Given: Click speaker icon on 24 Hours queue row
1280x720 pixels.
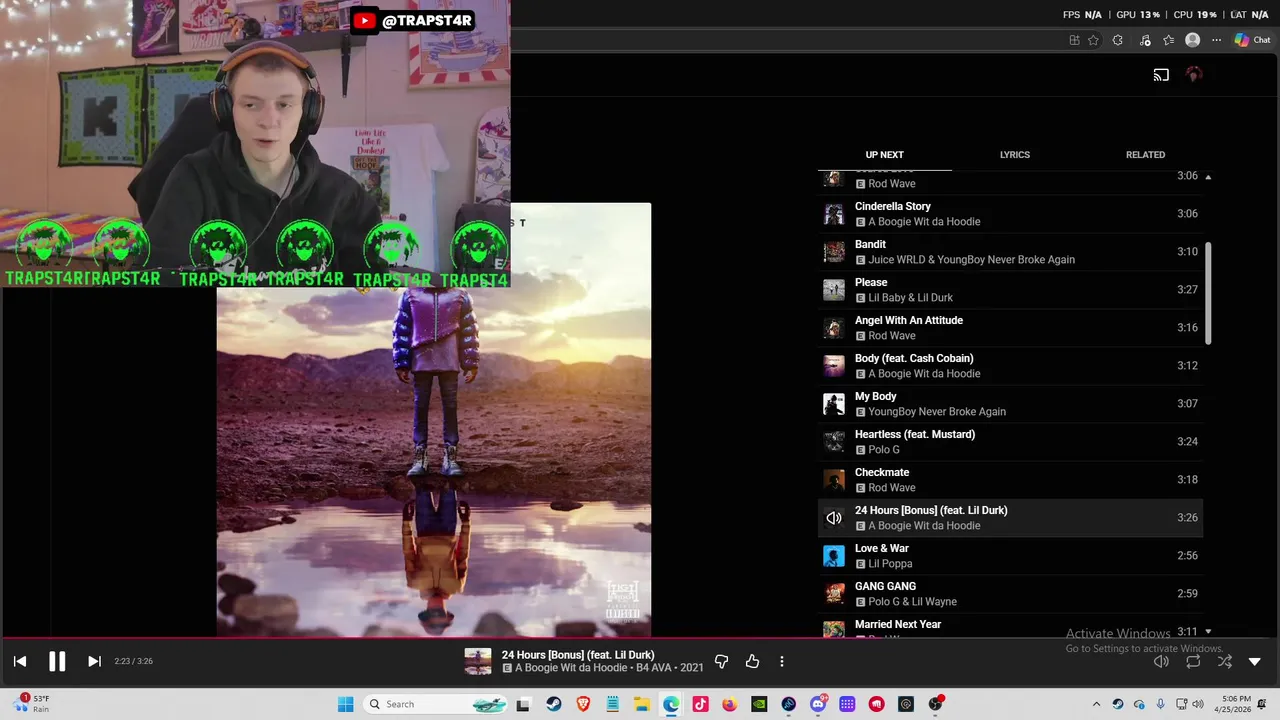Looking at the screenshot, I should (834, 518).
